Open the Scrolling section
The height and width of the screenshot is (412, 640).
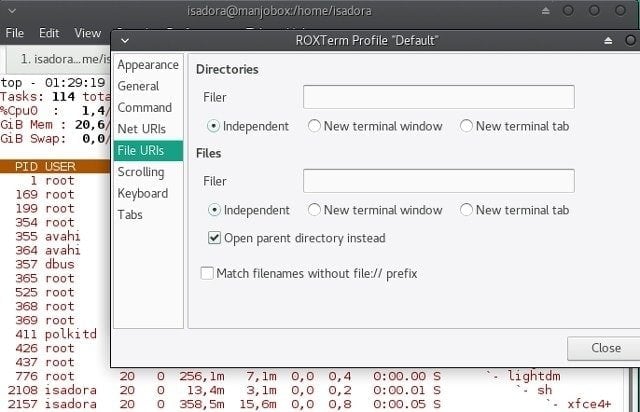(148, 172)
